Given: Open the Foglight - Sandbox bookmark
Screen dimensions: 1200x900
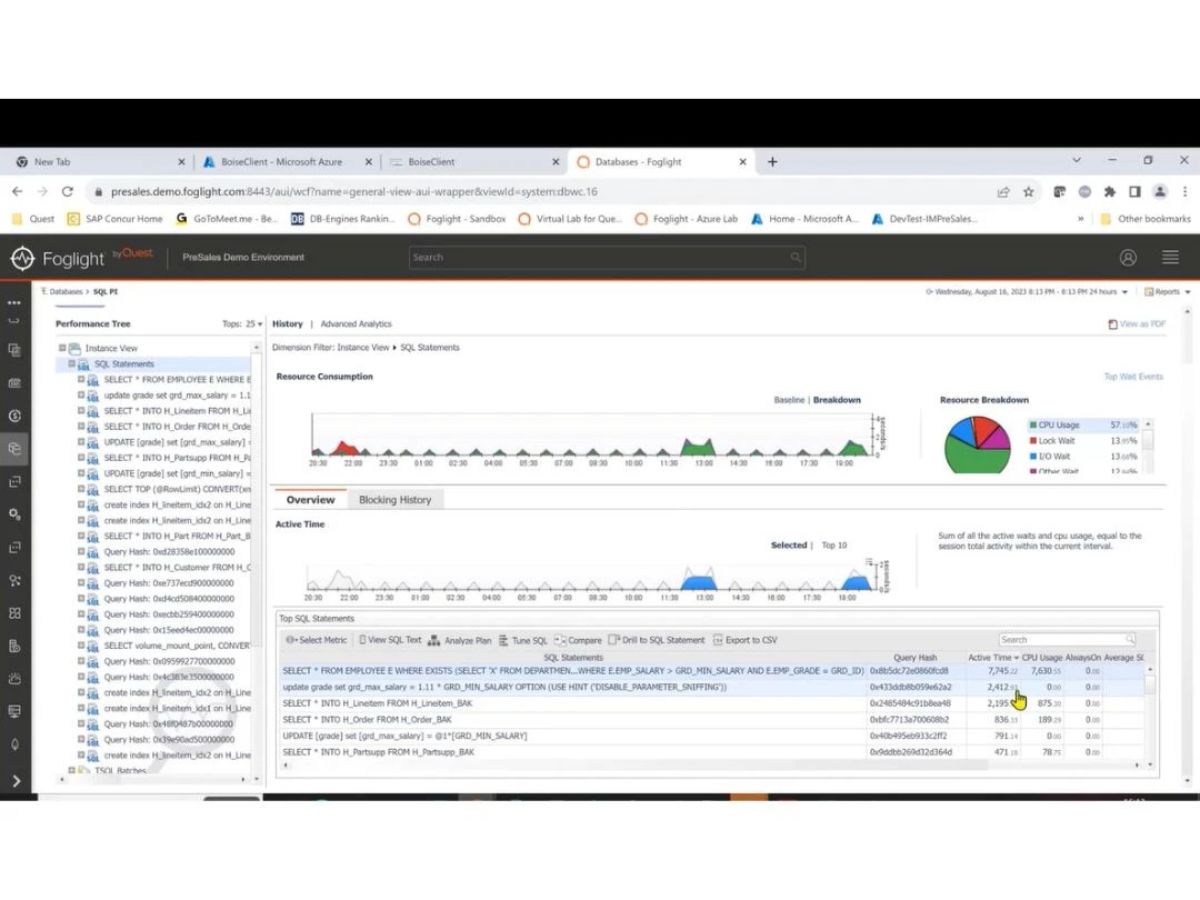Looking at the screenshot, I should (x=457, y=219).
